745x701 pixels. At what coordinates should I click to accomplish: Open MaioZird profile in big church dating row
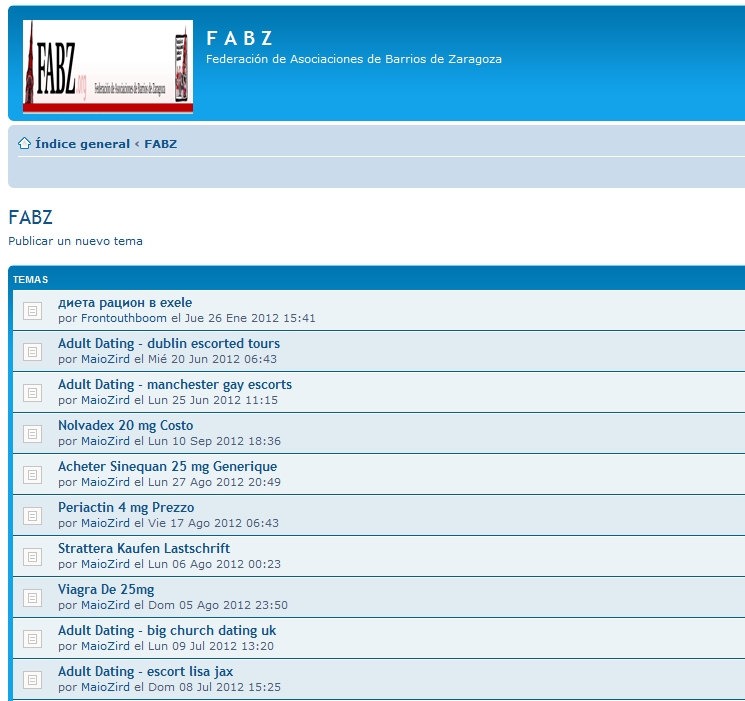tap(105, 646)
